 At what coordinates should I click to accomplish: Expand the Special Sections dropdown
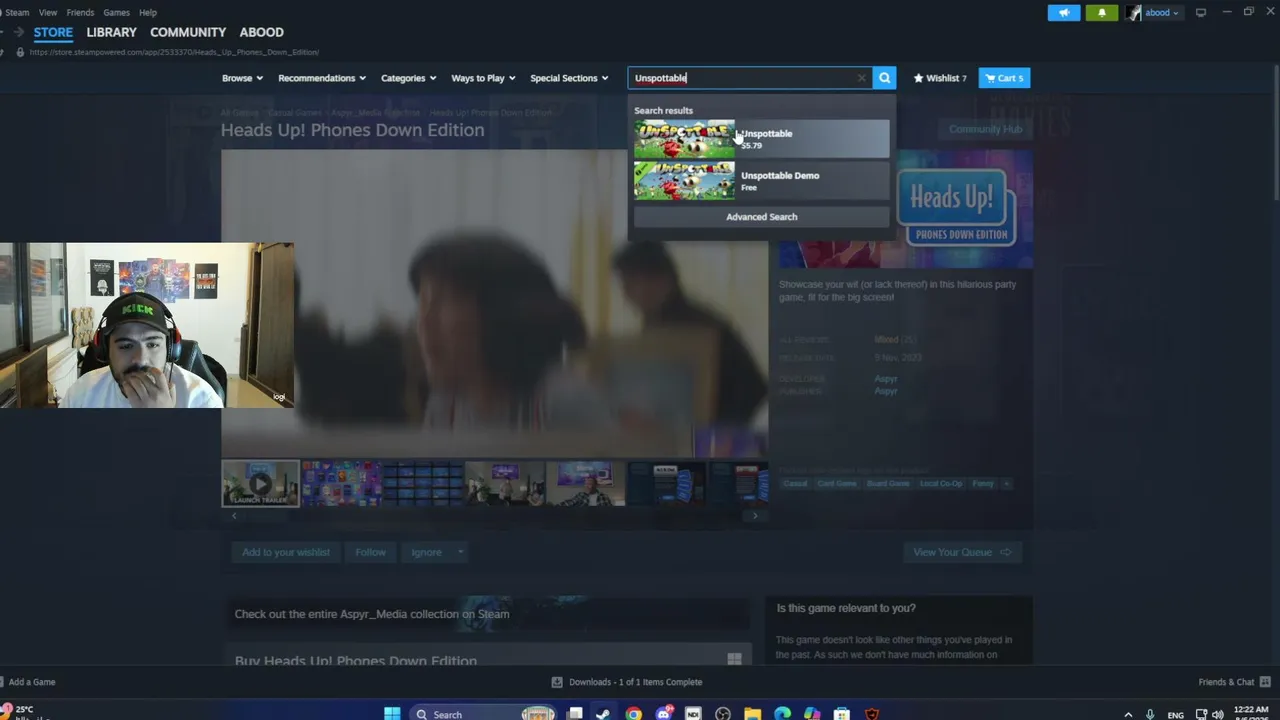coord(569,78)
